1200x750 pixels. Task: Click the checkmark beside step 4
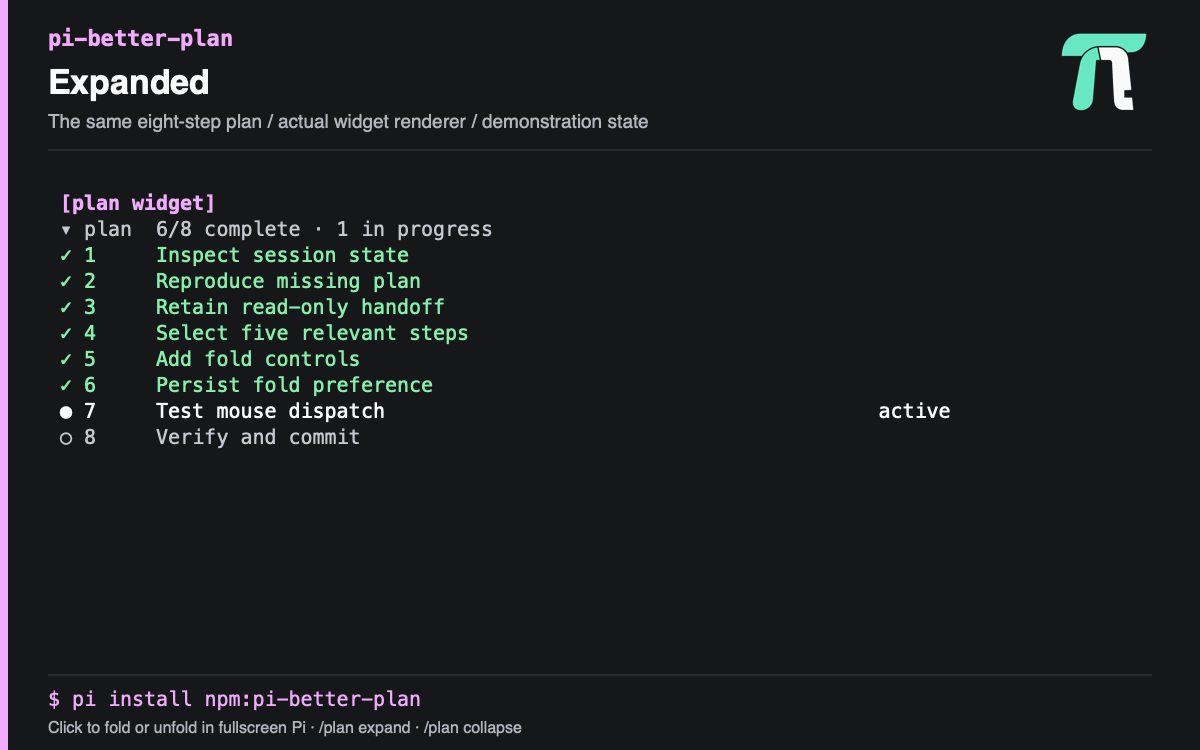[x=66, y=334]
